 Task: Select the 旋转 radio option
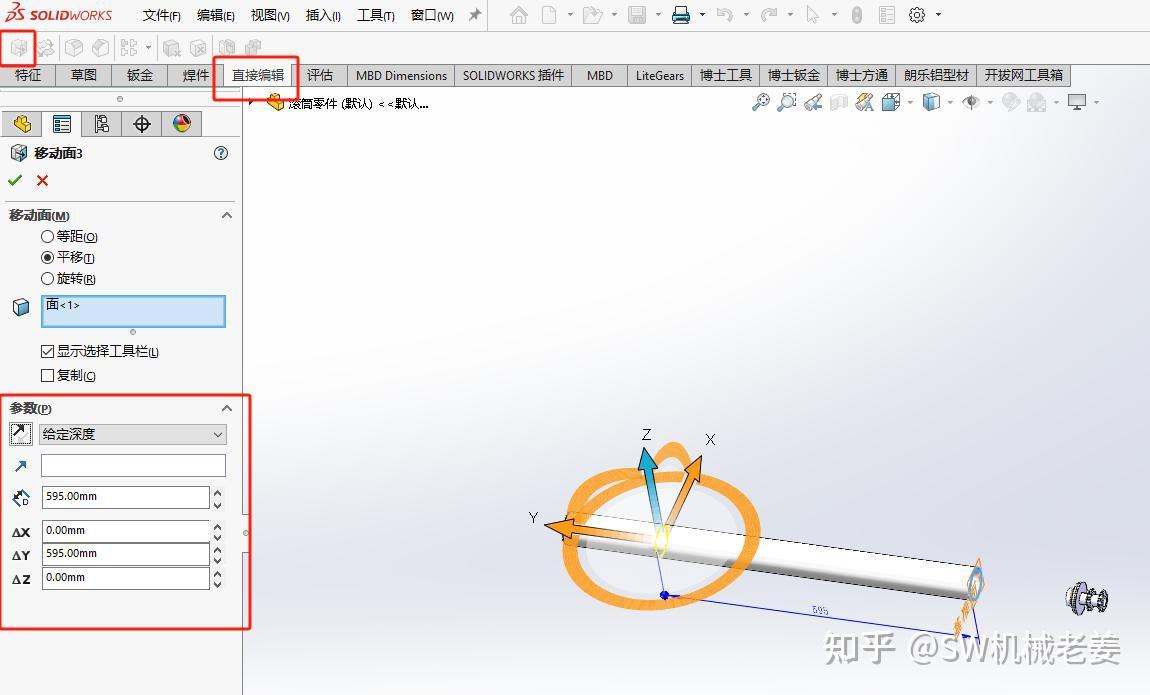tap(48, 278)
